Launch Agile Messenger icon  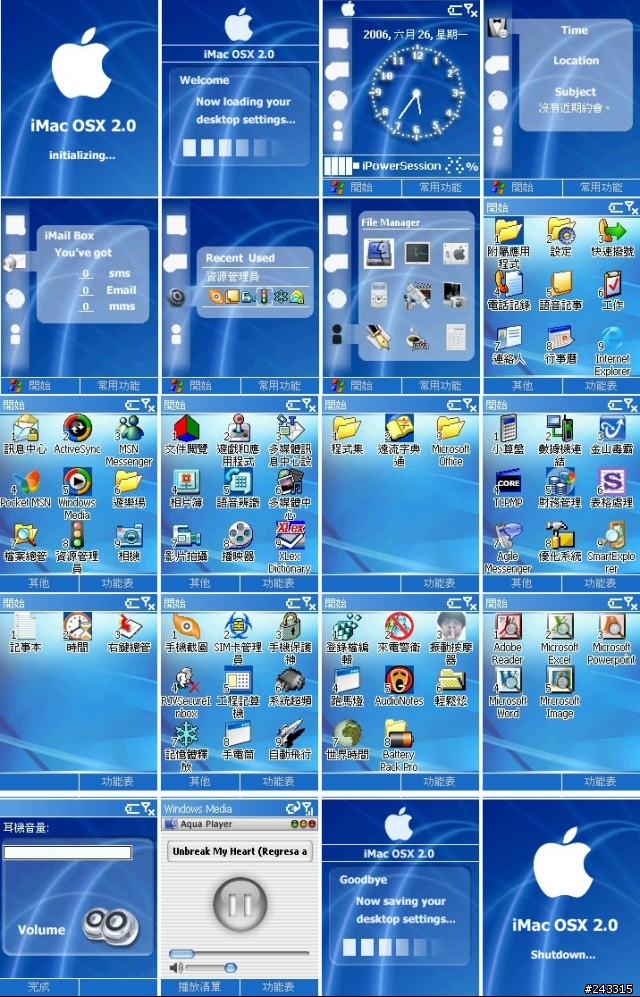click(508, 536)
